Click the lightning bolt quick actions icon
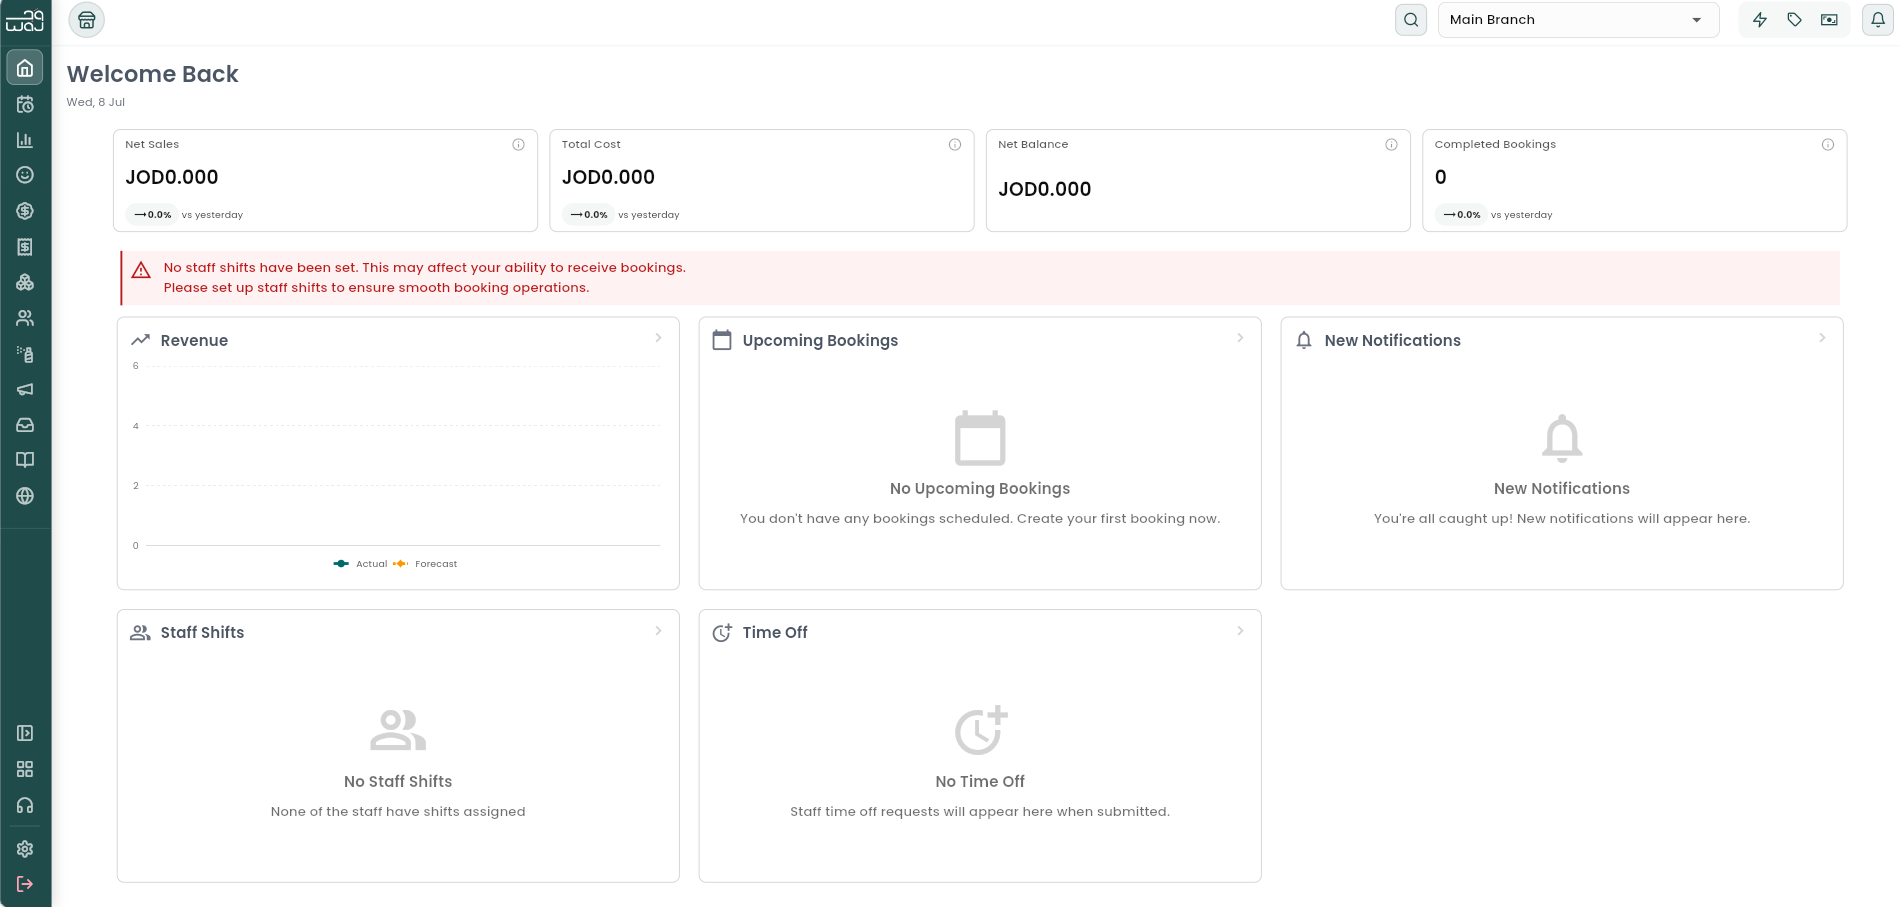The height and width of the screenshot is (907, 1900). [1760, 20]
